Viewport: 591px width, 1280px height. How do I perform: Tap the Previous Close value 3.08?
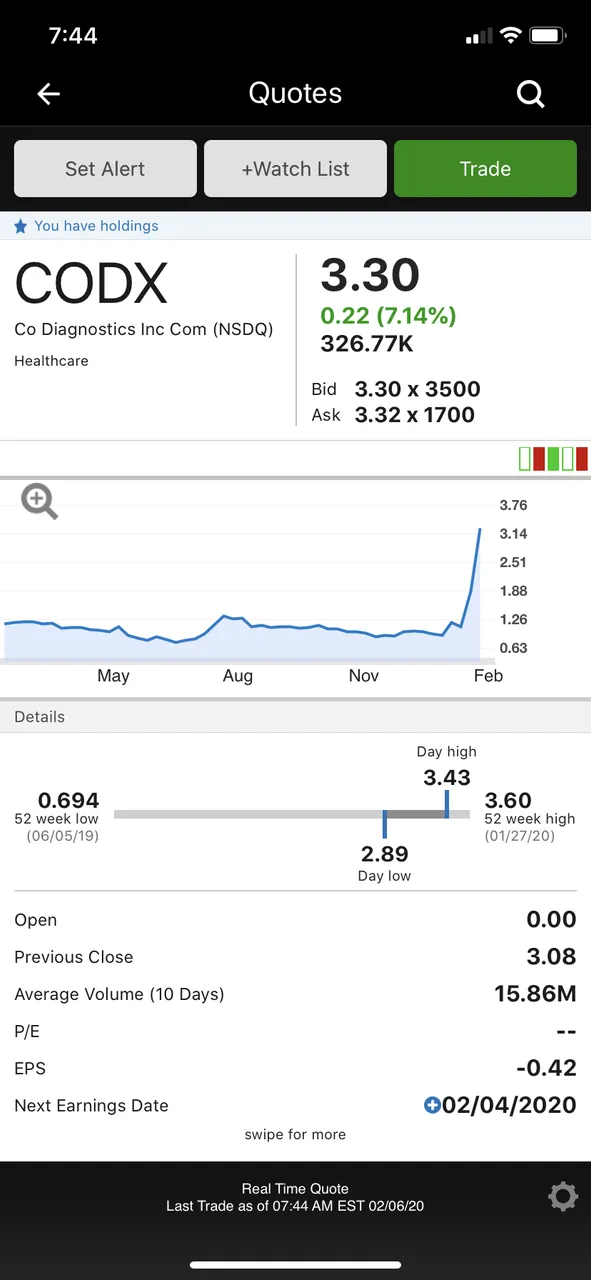pos(552,957)
